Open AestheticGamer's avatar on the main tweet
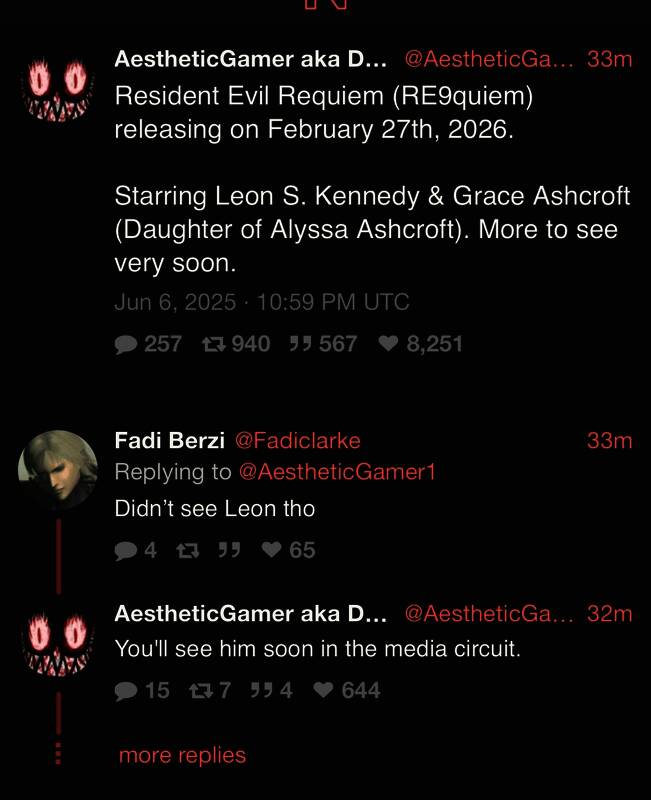The width and height of the screenshot is (651, 800). (58, 88)
